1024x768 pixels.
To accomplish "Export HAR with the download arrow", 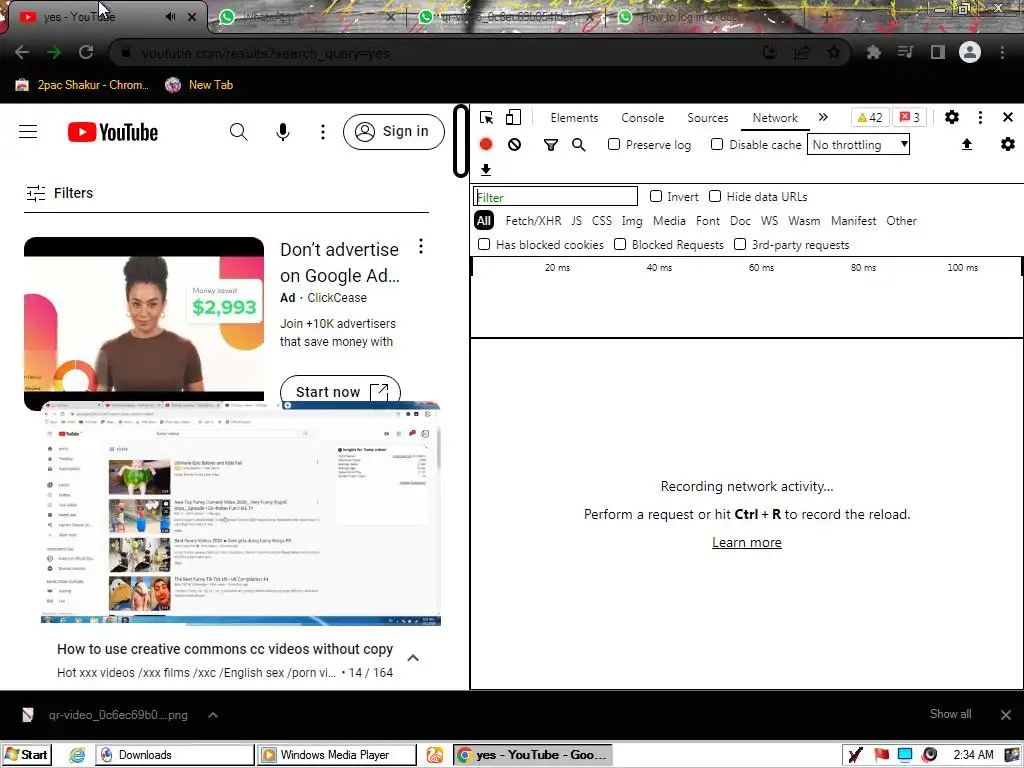I will [x=486, y=170].
